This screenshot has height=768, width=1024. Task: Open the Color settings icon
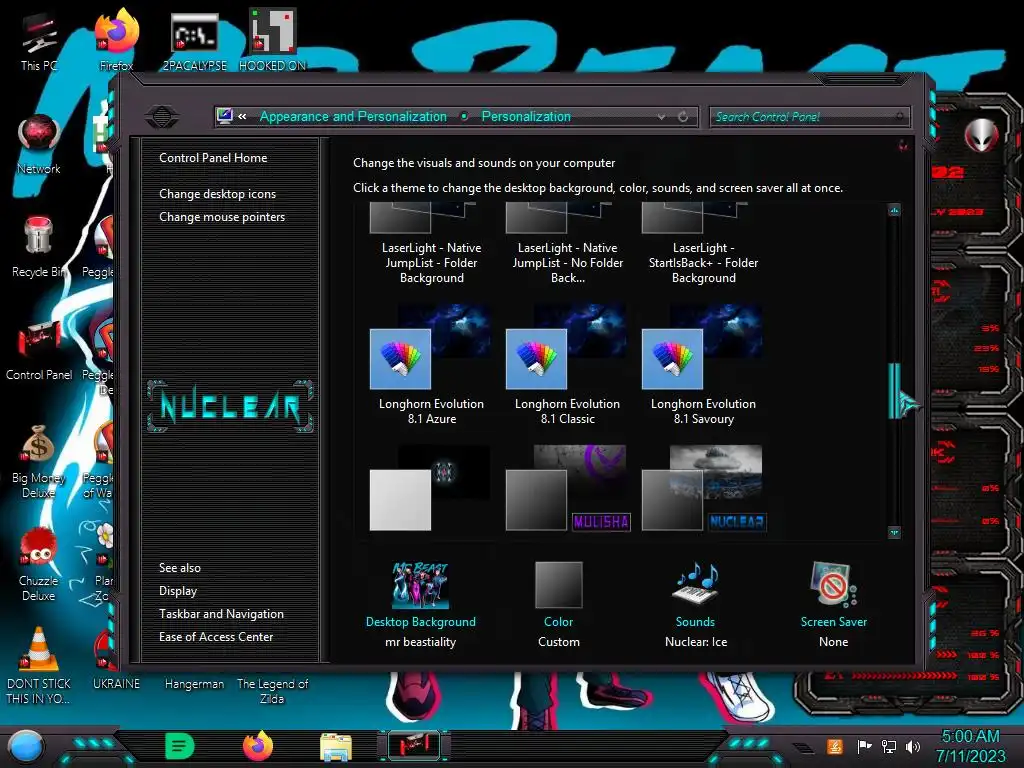point(558,585)
